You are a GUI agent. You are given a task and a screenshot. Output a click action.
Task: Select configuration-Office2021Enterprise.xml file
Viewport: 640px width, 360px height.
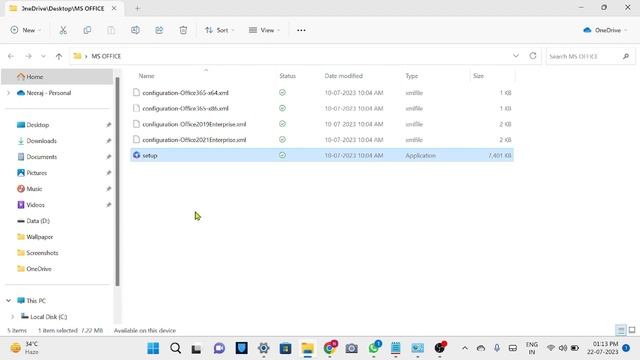322,140
